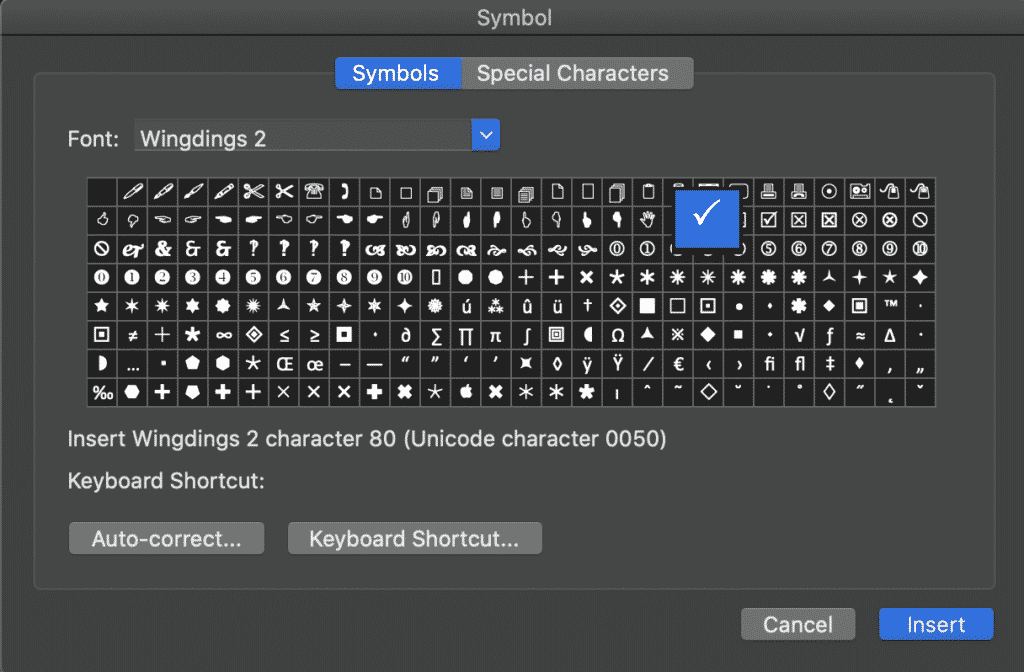Viewport: 1024px width, 672px height.
Task: Open the Auto-correct dialog
Action: [x=167, y=538]
